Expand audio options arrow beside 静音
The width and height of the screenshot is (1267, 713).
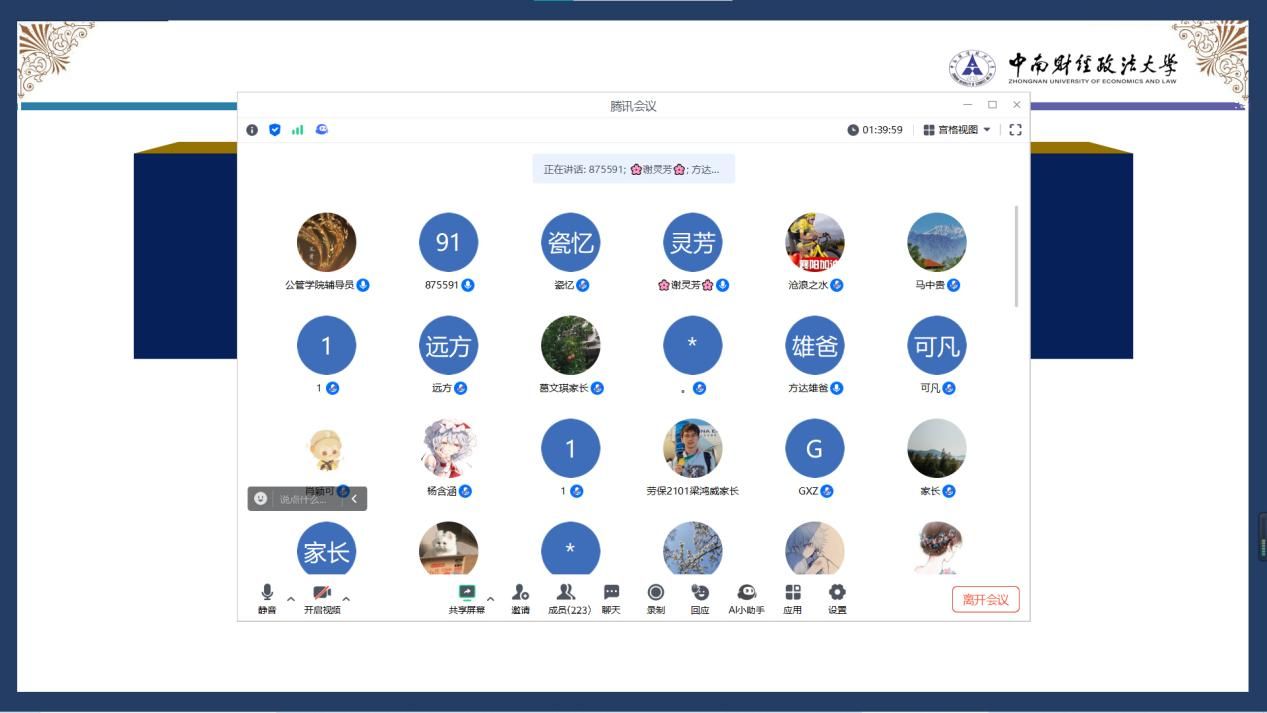click(x=291, y=599)
